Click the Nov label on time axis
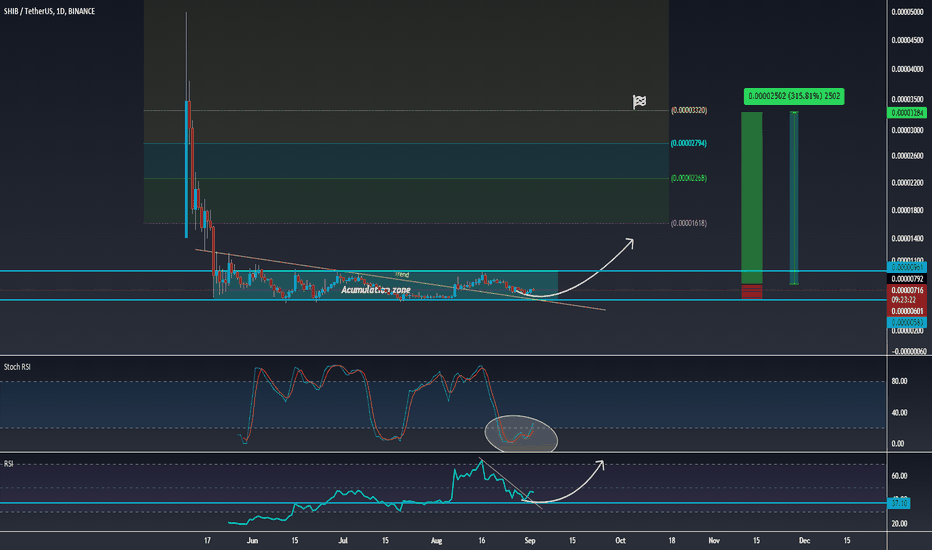The height and width of the screenshot is (550, 932). [714, 540]
